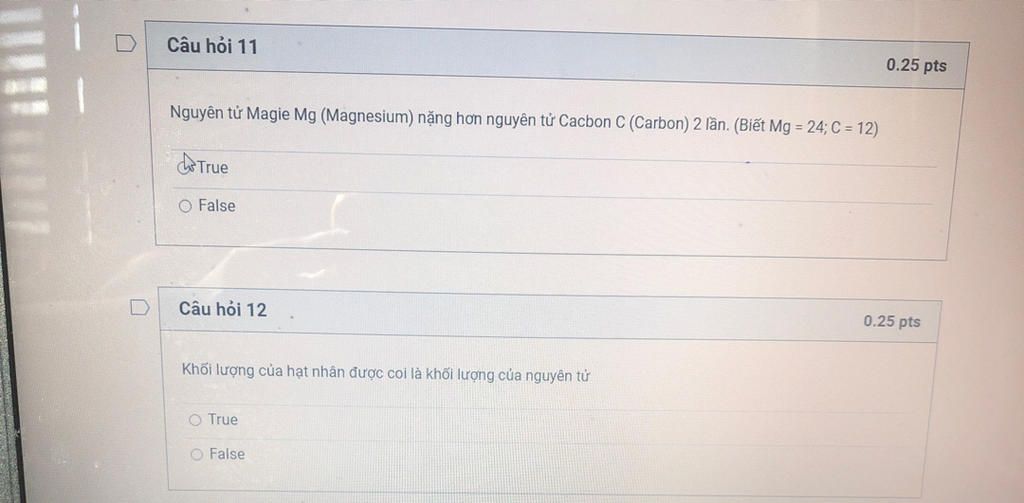Flag Câu hỏi 11 with the bookmark icon

tap(126, 44)
